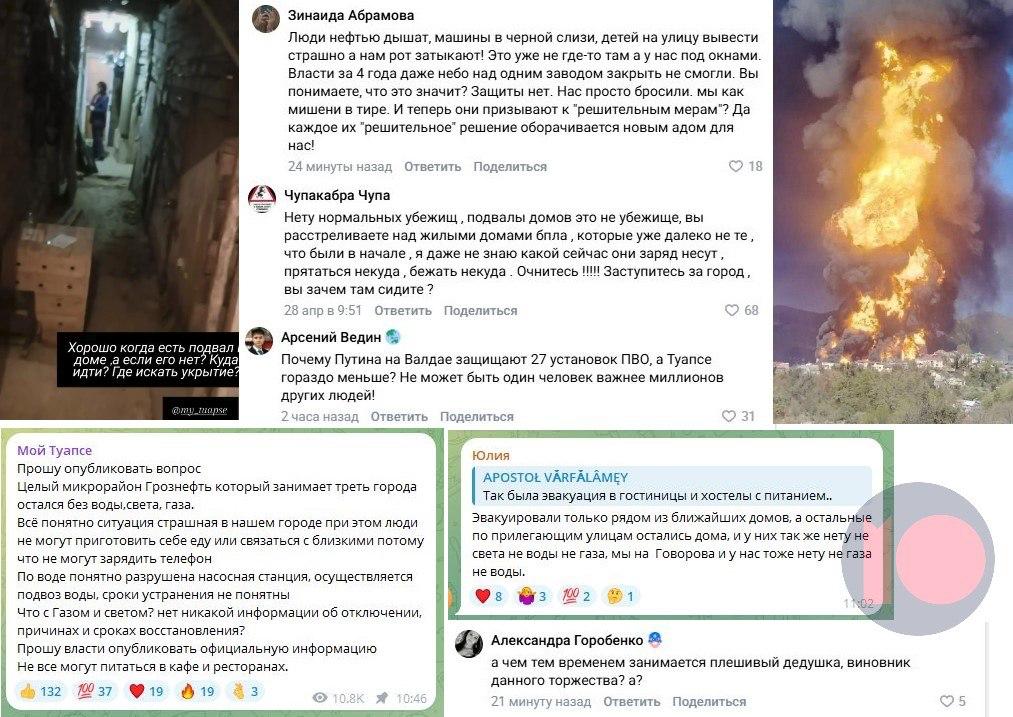
Task: Like Александра Горобенко's comment heart icon
Action: (x=946, y=701)
